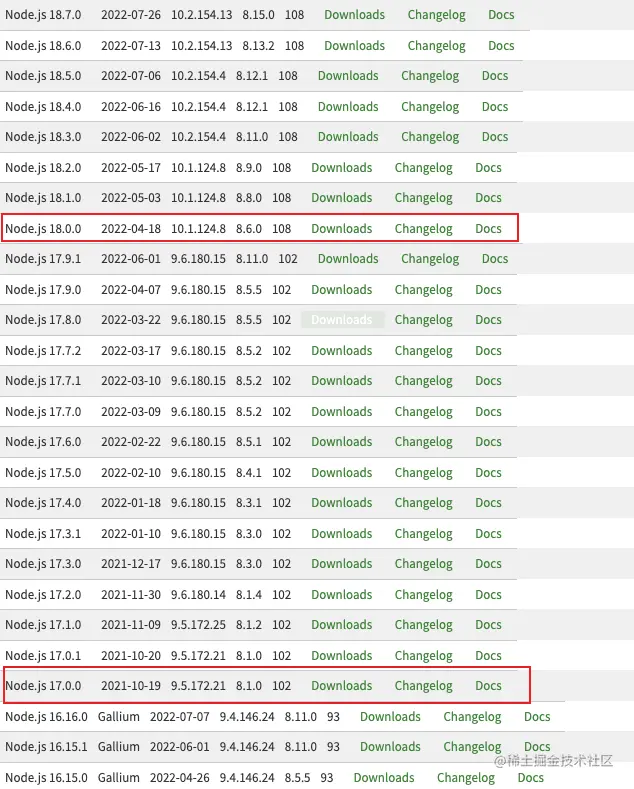634x789 pixels.
Task: Click Downloads in the Node.js 17.3.1 row
Action: pyautogui.click(x=341, y=534)
